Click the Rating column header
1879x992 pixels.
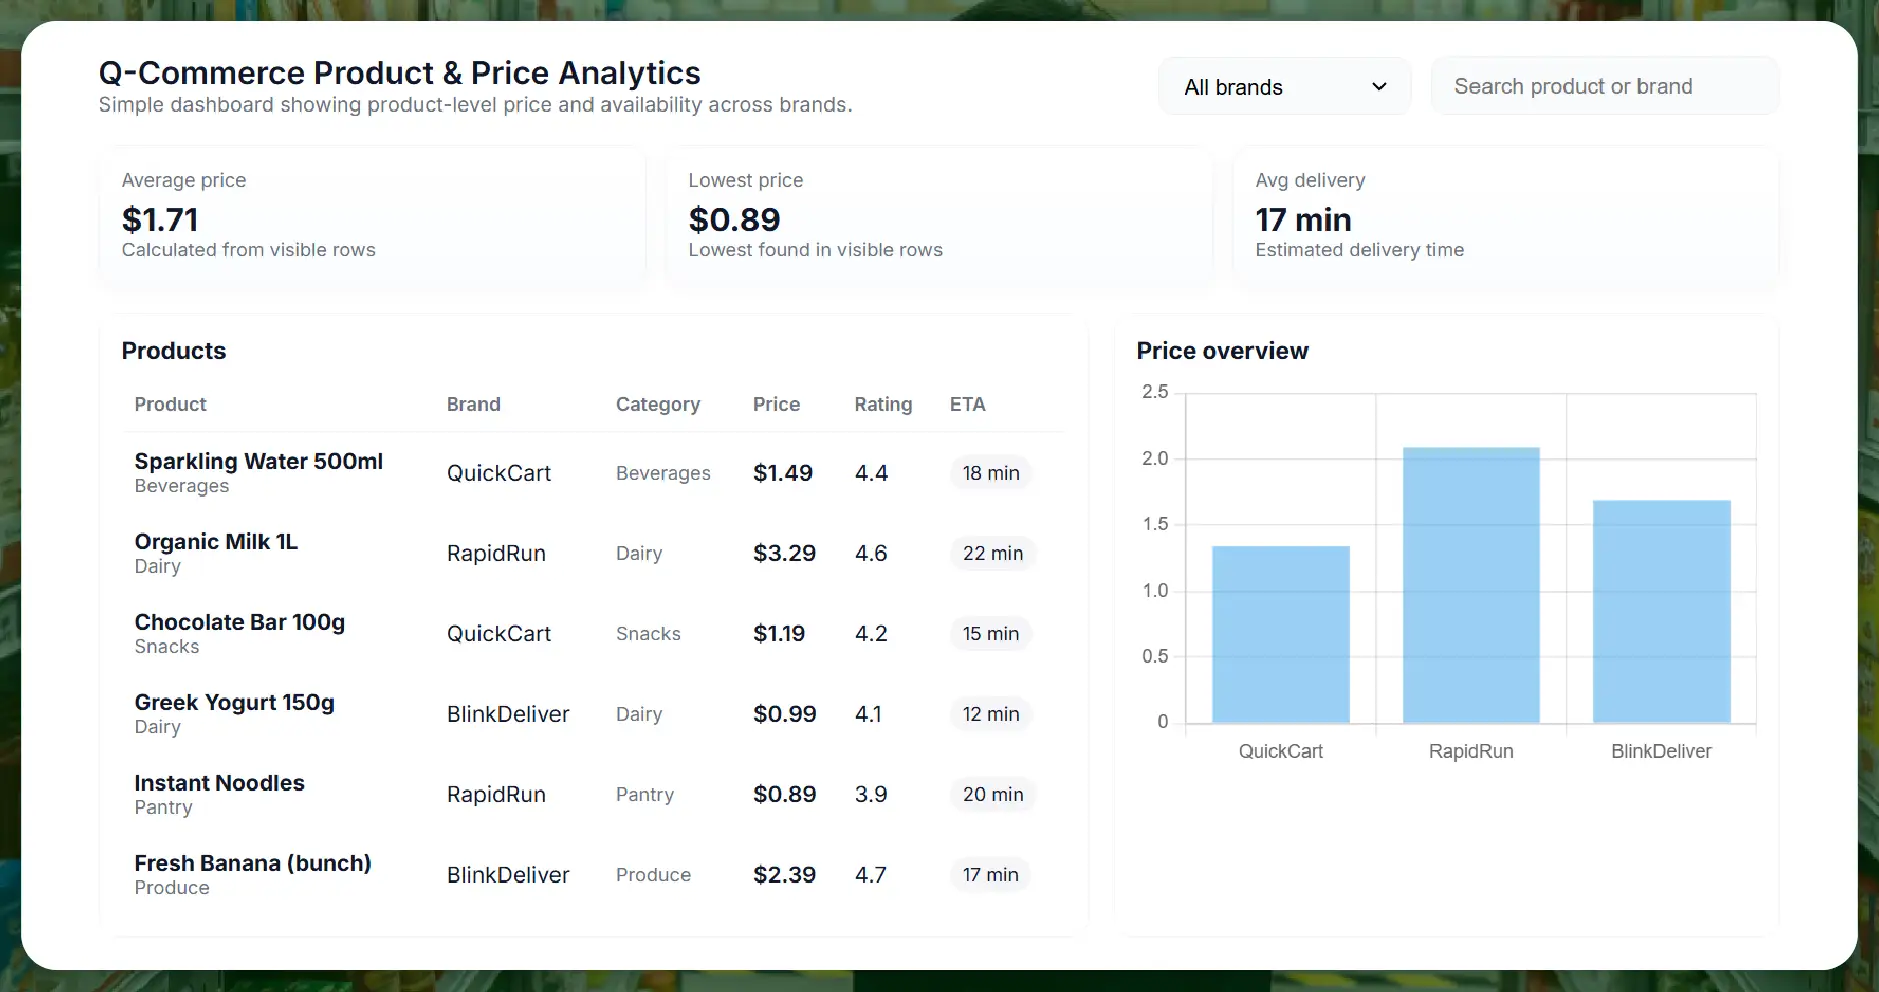point(883,404)
